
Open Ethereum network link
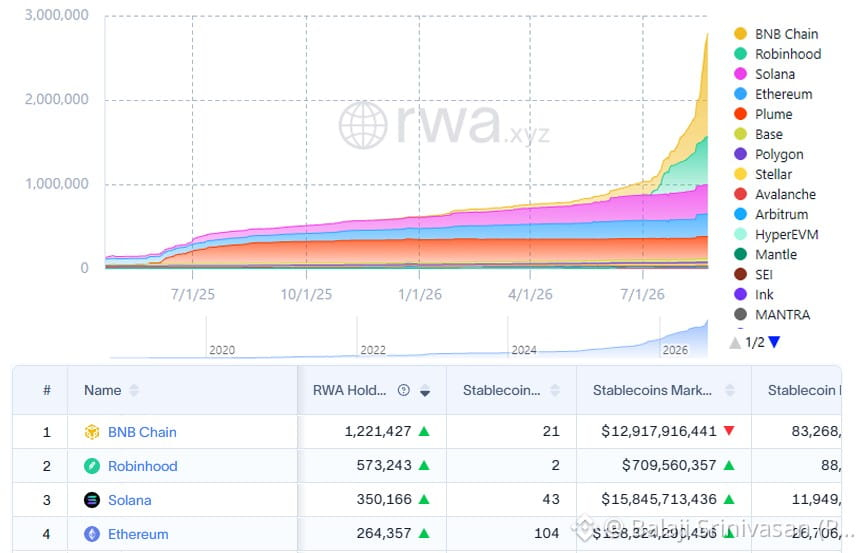click(138, 534)
